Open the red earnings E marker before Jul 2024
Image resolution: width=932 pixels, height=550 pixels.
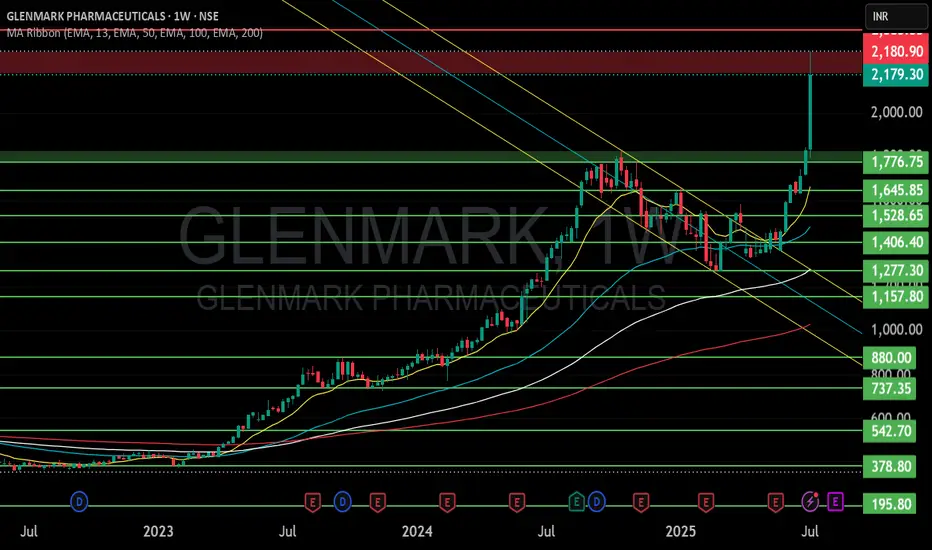coord(517,502)
